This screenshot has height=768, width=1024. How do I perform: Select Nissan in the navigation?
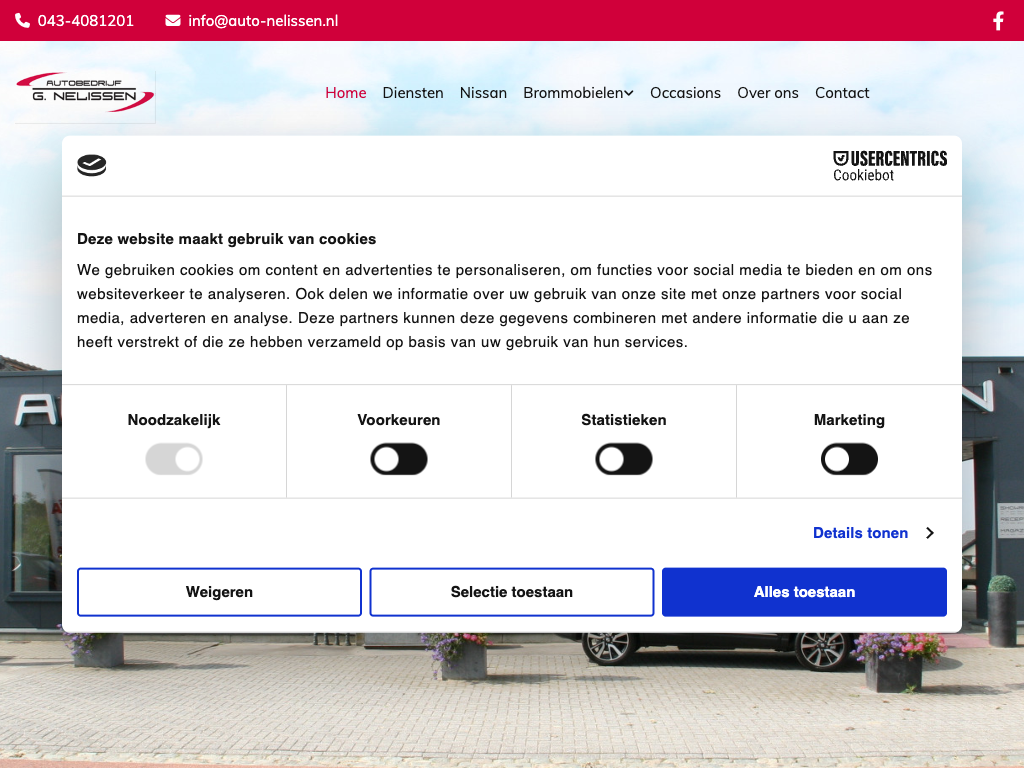(483, 93)
